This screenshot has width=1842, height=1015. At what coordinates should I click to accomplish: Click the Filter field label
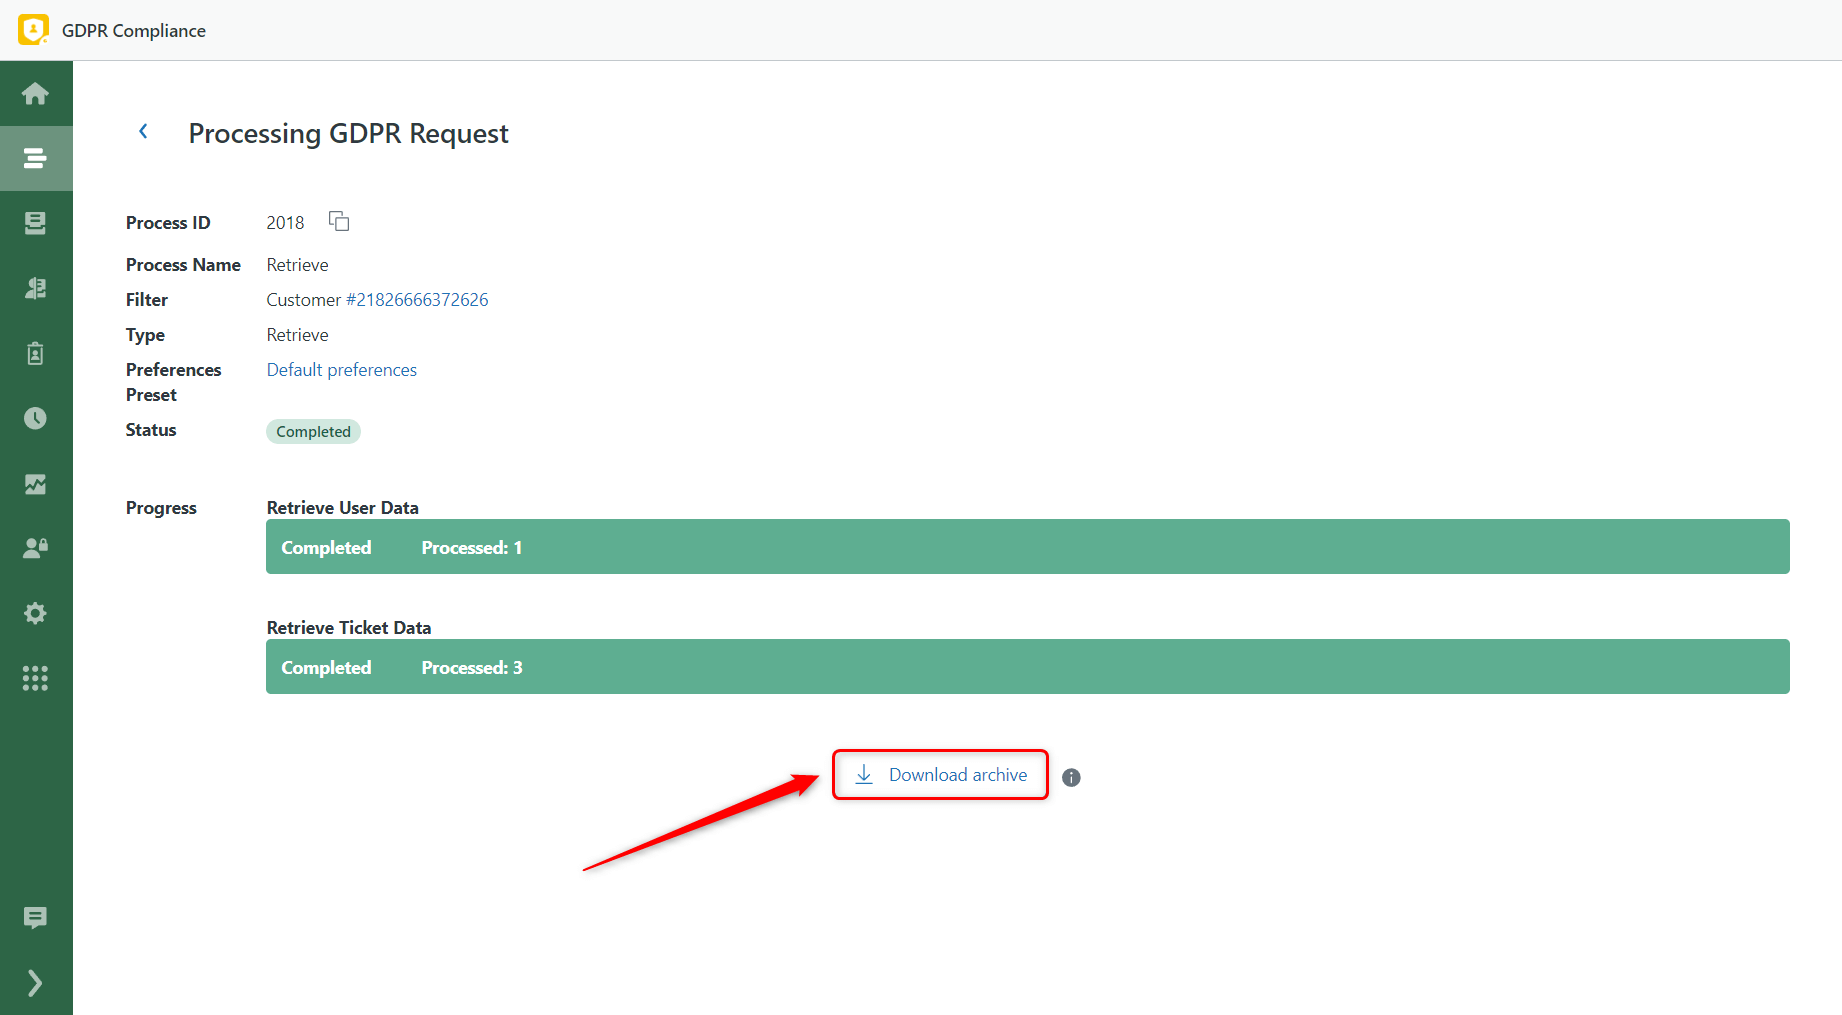click(x=147, y=300)
